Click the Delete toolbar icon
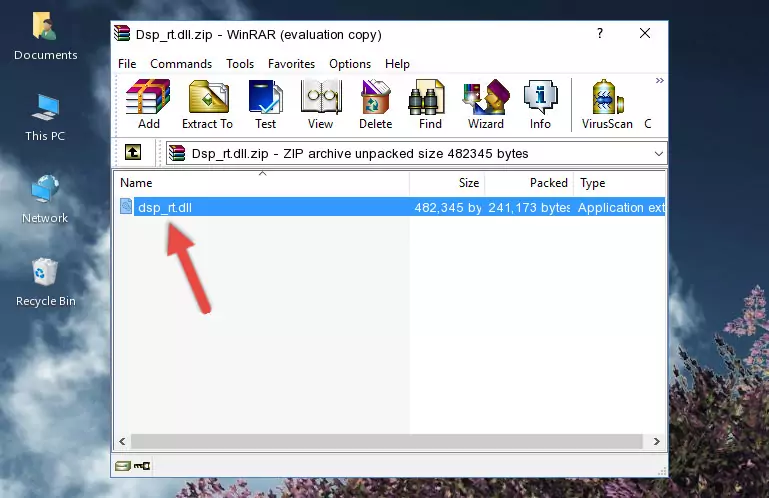The width and height of the screenshot is (769, 498). click(x=375, y=104)
